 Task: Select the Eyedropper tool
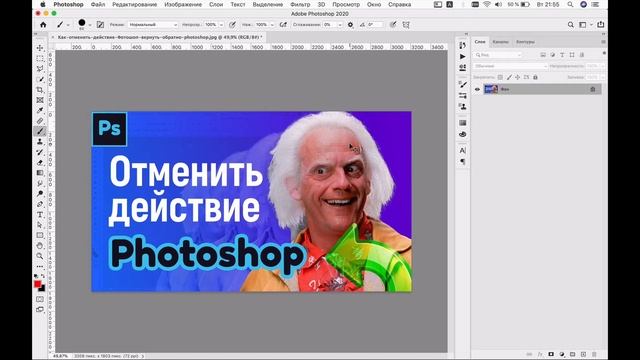click(x=40, y=110)
